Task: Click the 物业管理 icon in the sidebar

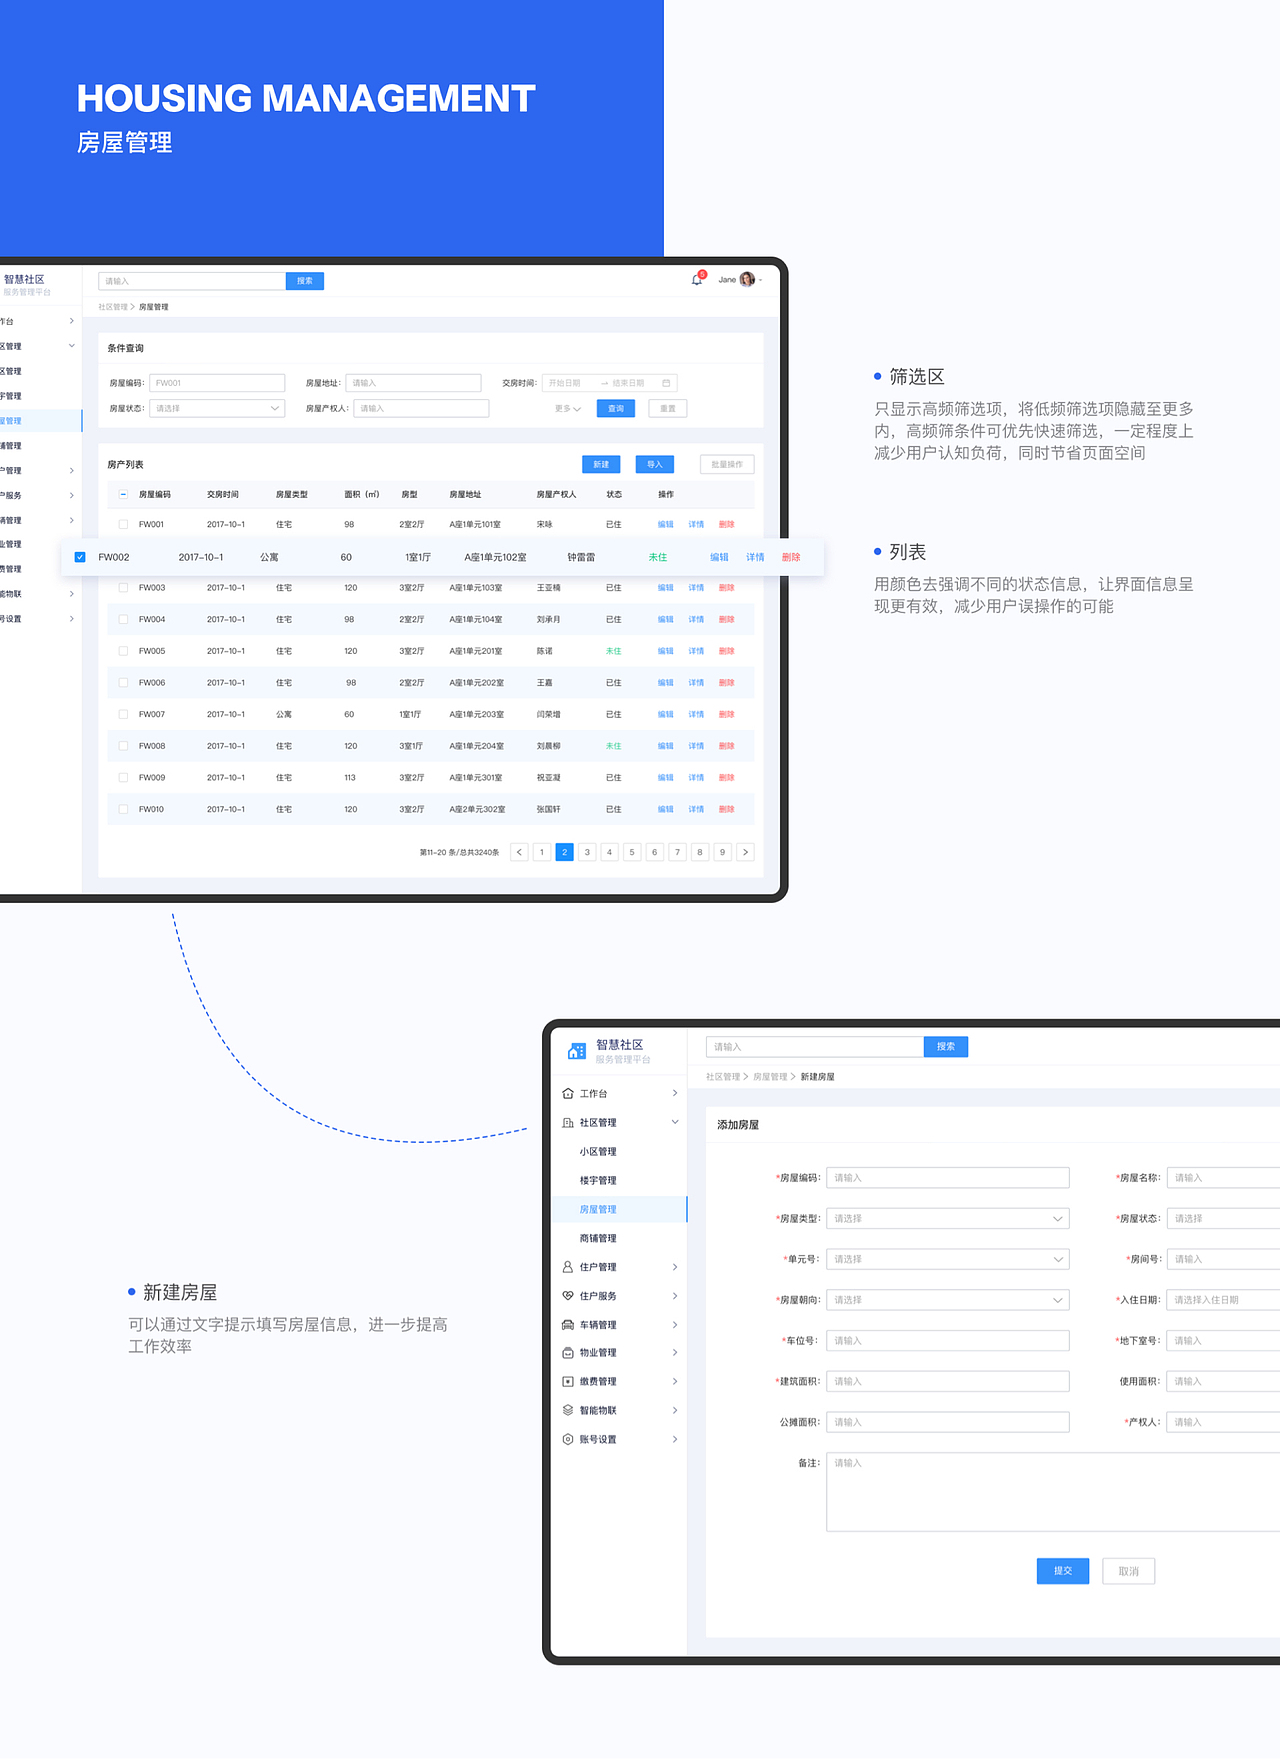Action: tap(568, 1353)
